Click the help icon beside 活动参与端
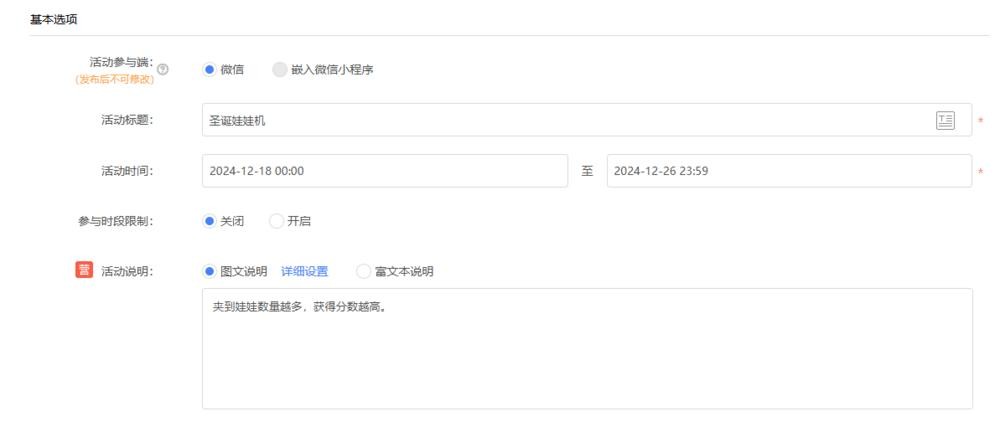 (163, 70)
